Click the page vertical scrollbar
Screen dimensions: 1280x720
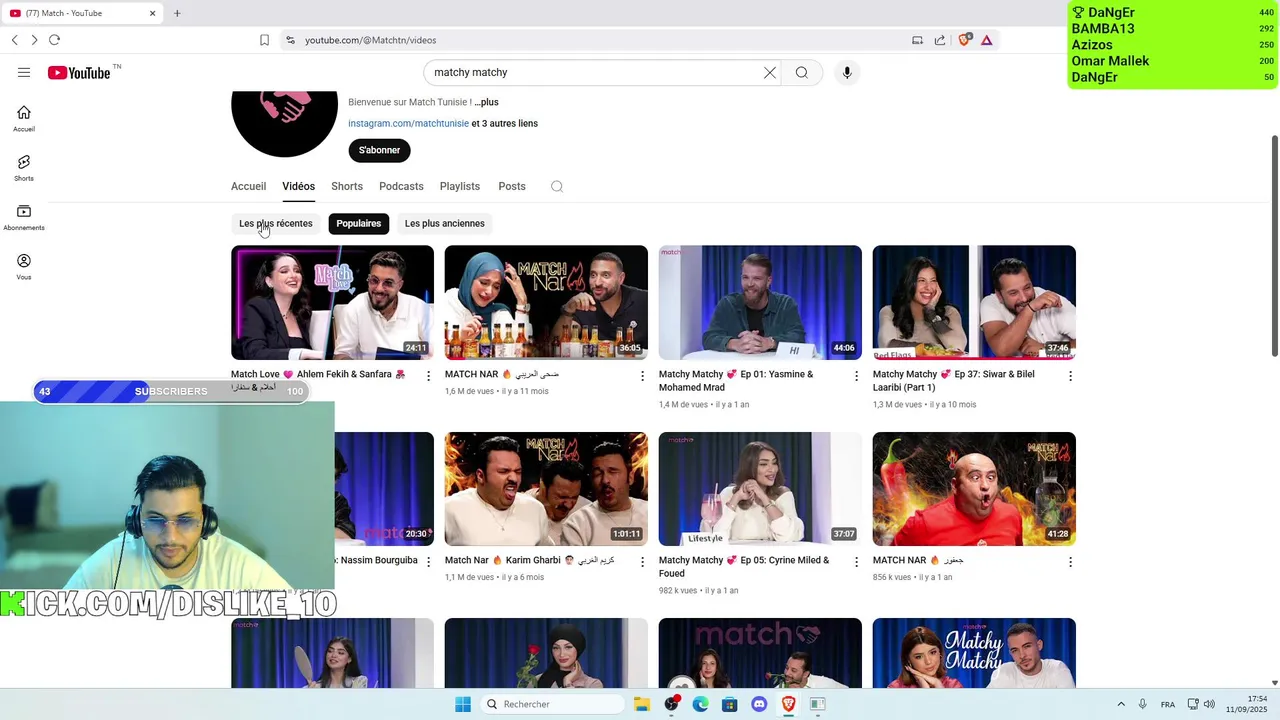click(1274, 245)
